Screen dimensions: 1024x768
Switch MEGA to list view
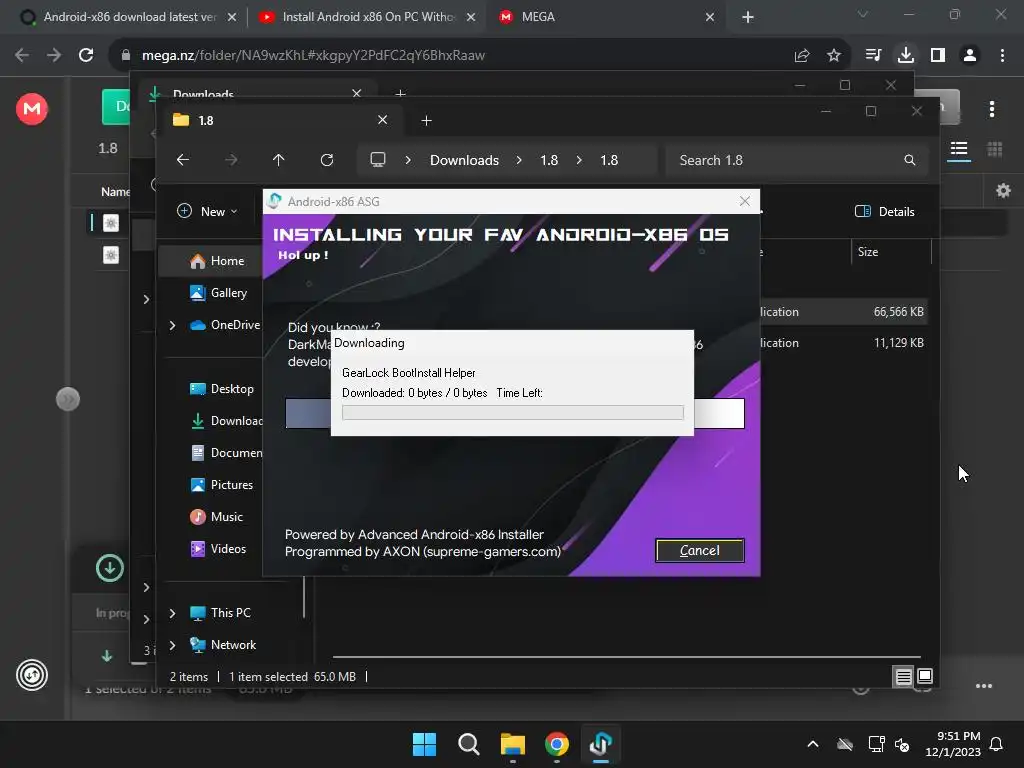pyautogui.click(x=959, y=150)
